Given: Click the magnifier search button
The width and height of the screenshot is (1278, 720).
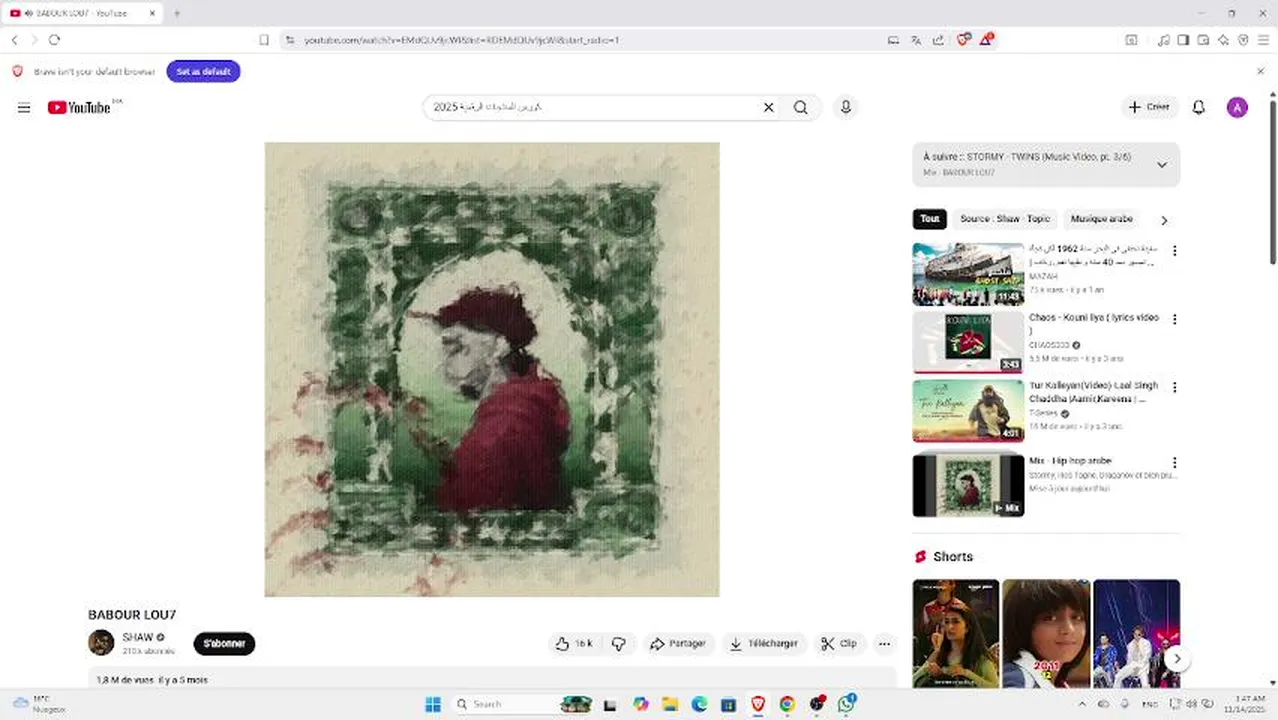Looking at the screenshot, I should 801,108.
